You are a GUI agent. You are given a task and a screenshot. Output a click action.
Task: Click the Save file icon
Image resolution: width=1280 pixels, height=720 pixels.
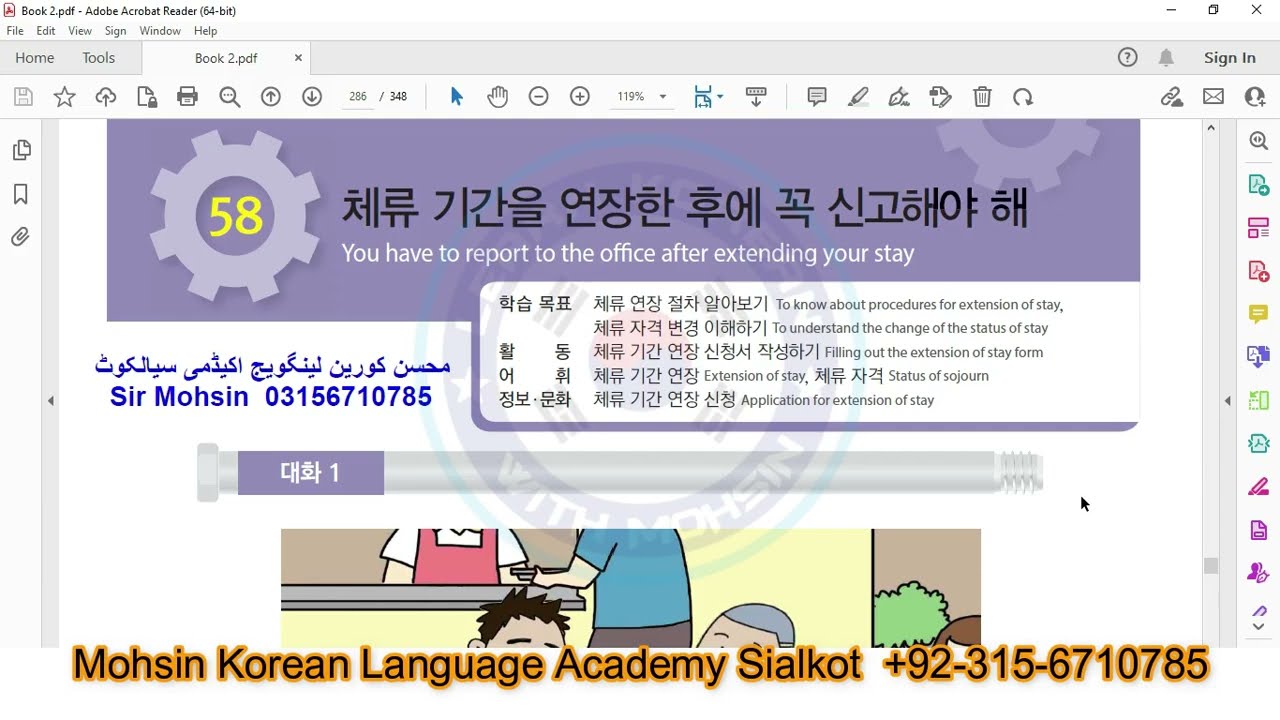coord(23,97)
